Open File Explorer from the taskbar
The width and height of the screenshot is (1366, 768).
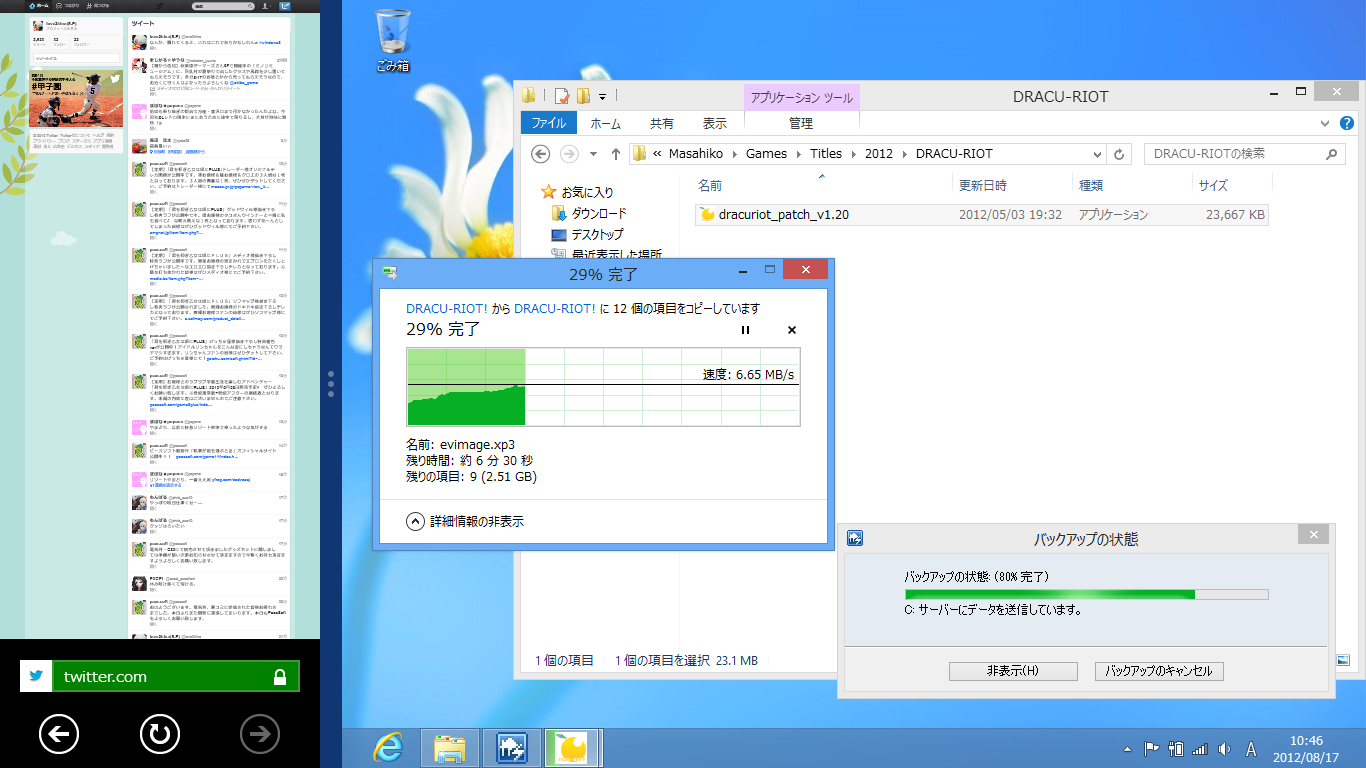pos(449,747)
